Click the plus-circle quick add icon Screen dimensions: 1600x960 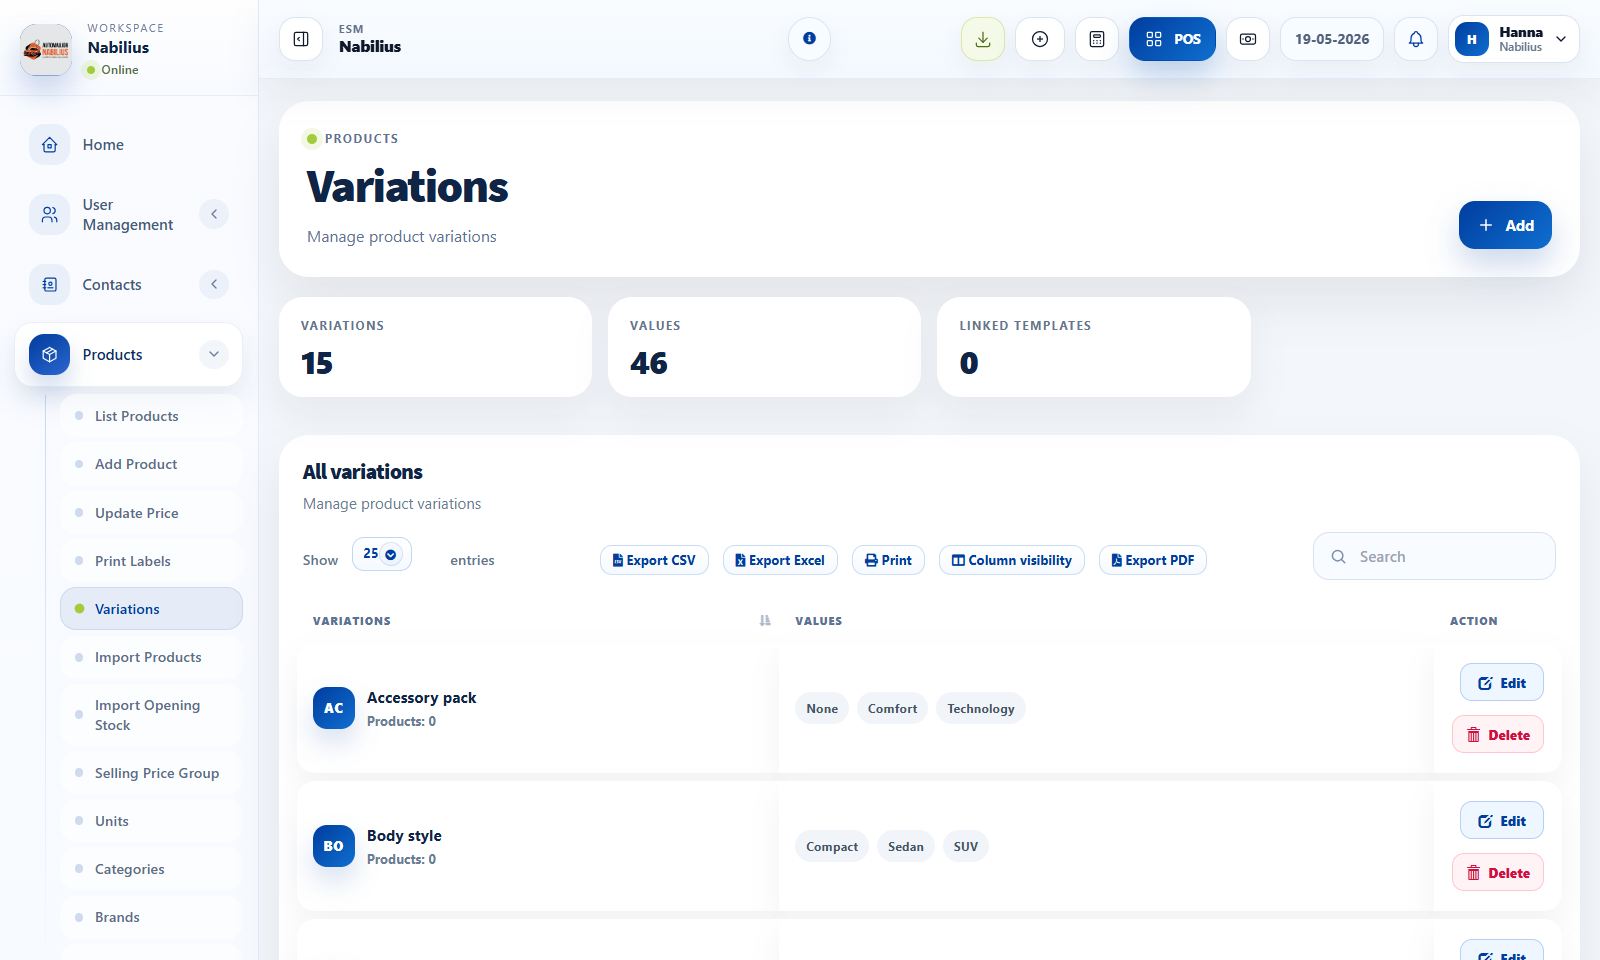click(1040, 39)
